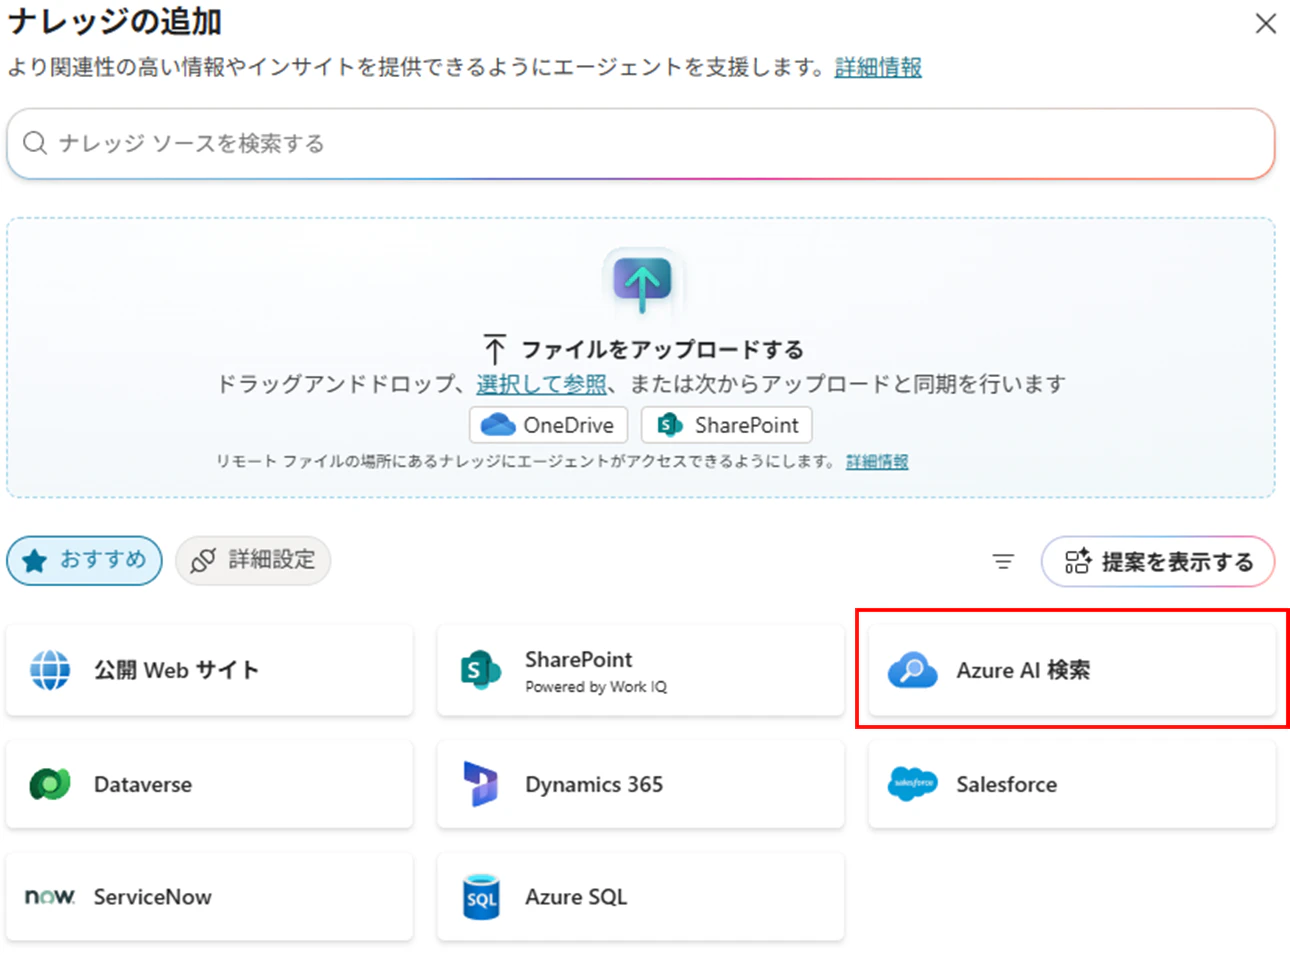Open the 詳細情報 link in the subtitle
1290x959 pixels.
(x=878, y=67)
